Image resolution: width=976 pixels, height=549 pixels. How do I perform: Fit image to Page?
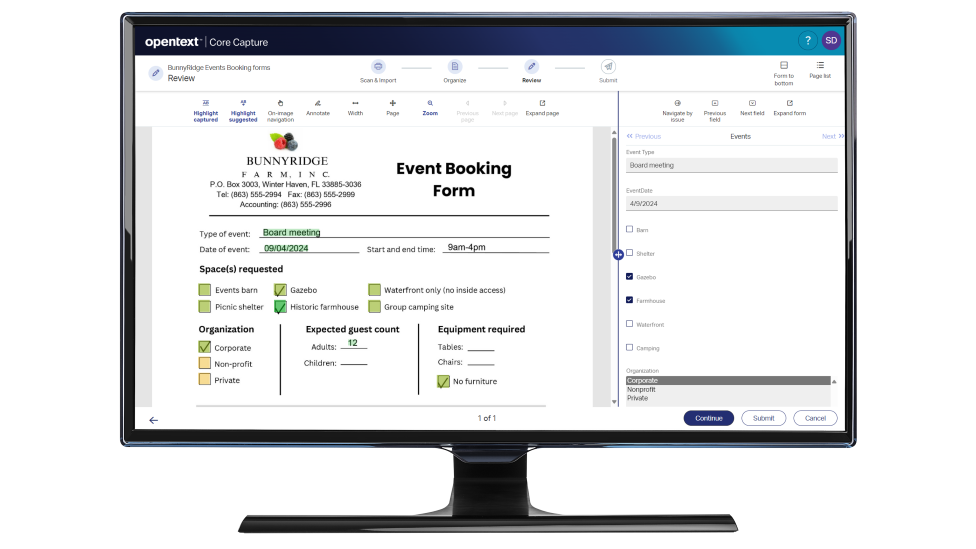pos(393,108)
